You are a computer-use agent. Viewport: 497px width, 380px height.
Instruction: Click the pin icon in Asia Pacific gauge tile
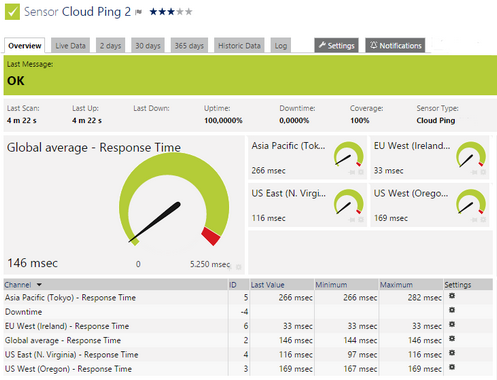pyautogui.click(x=352, y=172)
